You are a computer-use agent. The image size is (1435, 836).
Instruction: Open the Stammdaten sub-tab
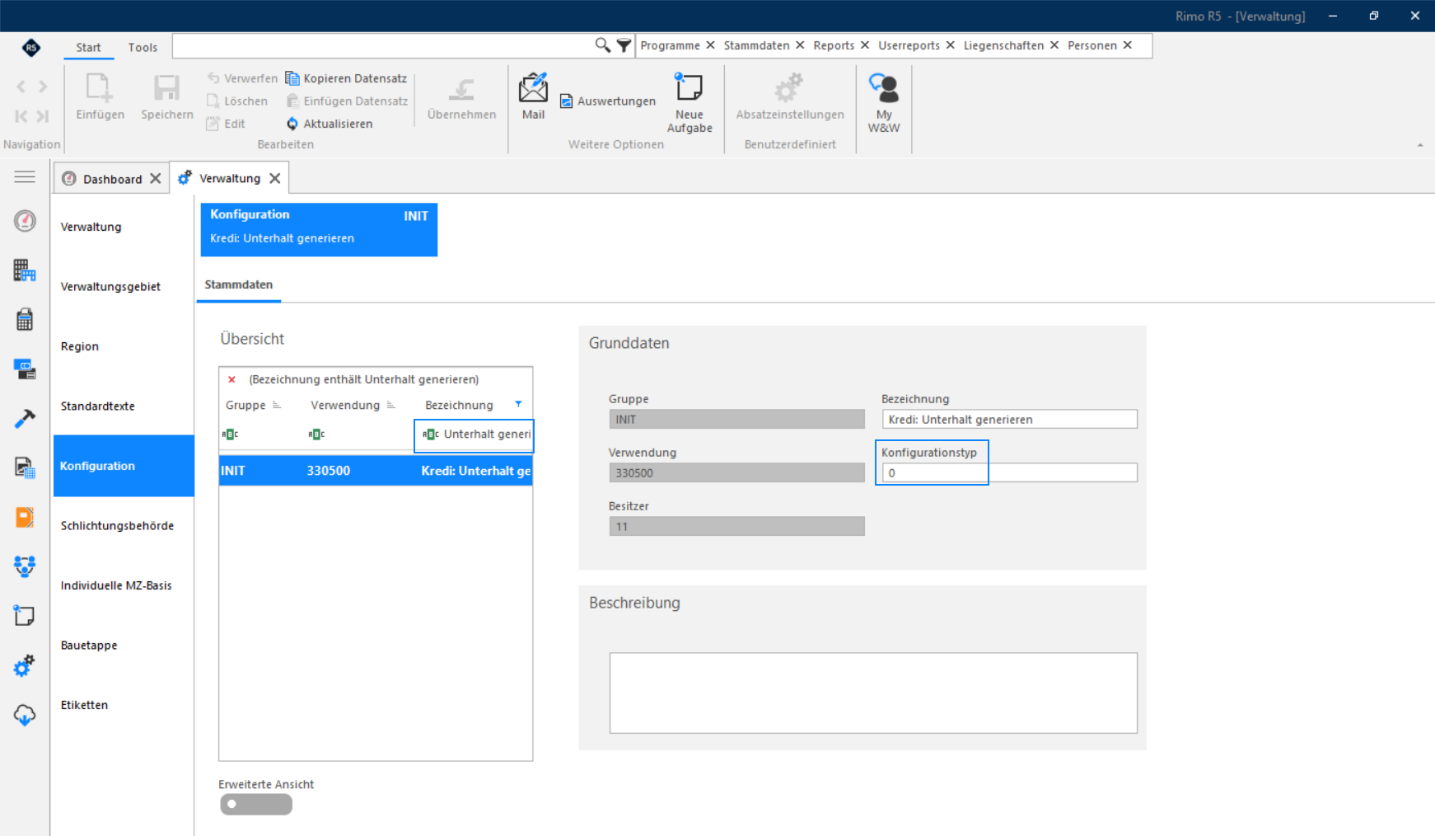point(239,285)
